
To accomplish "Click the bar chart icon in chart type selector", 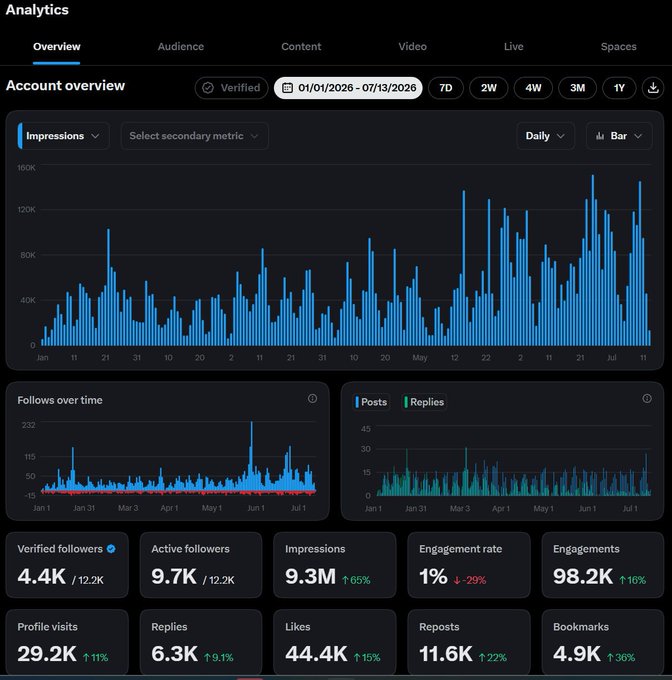I will [600, 136].
